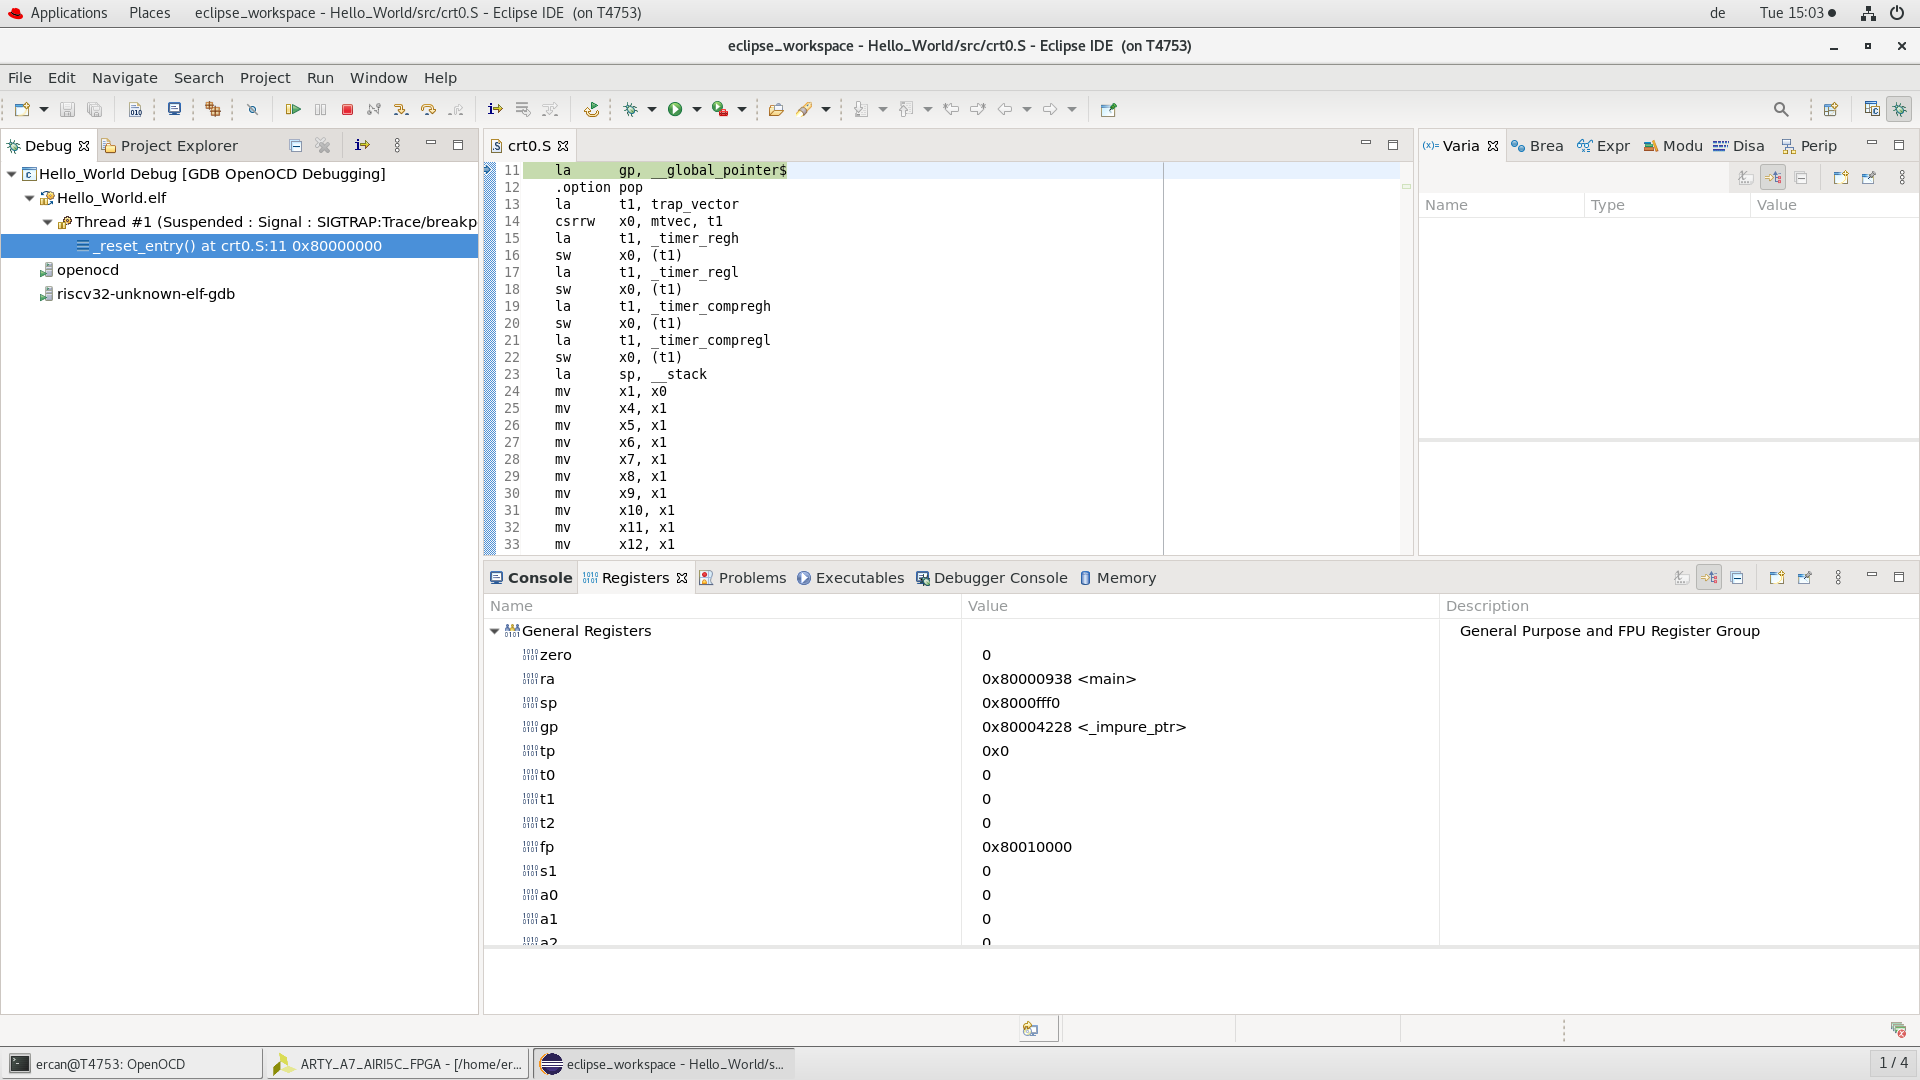Open the Debug view menu (three dots)
1920x1080 pixels.
click(397, 146)
